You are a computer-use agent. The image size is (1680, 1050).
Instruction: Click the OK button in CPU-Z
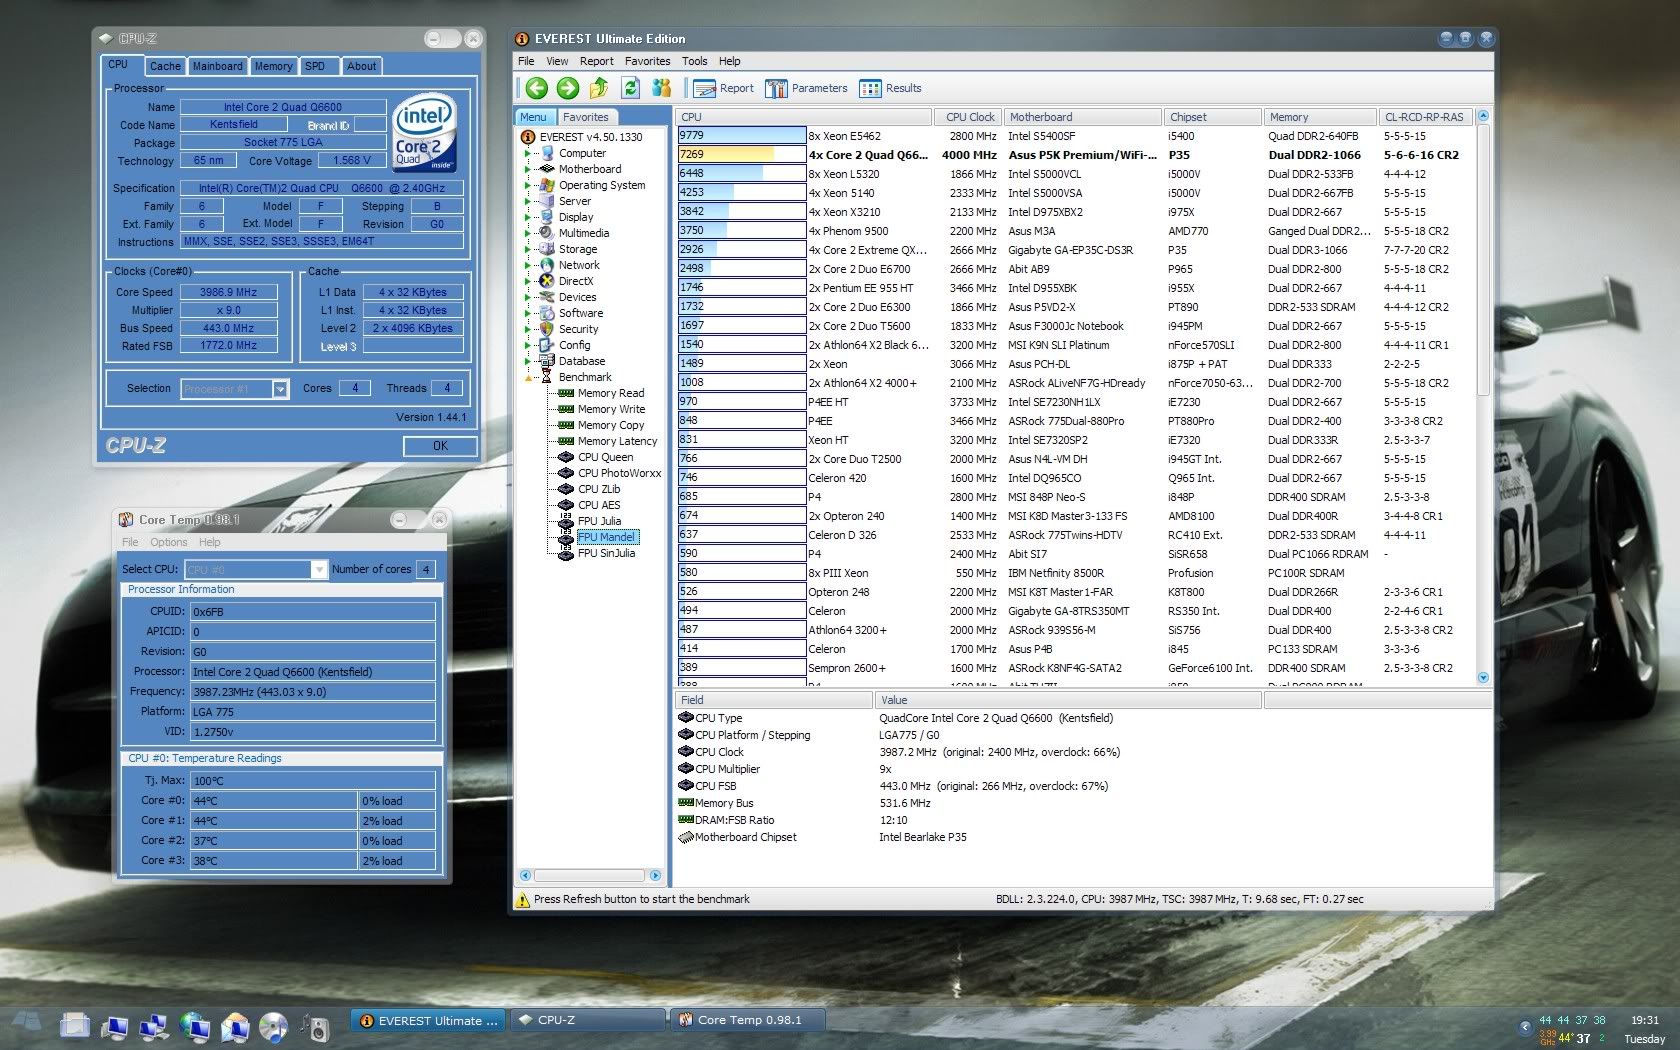440,446
